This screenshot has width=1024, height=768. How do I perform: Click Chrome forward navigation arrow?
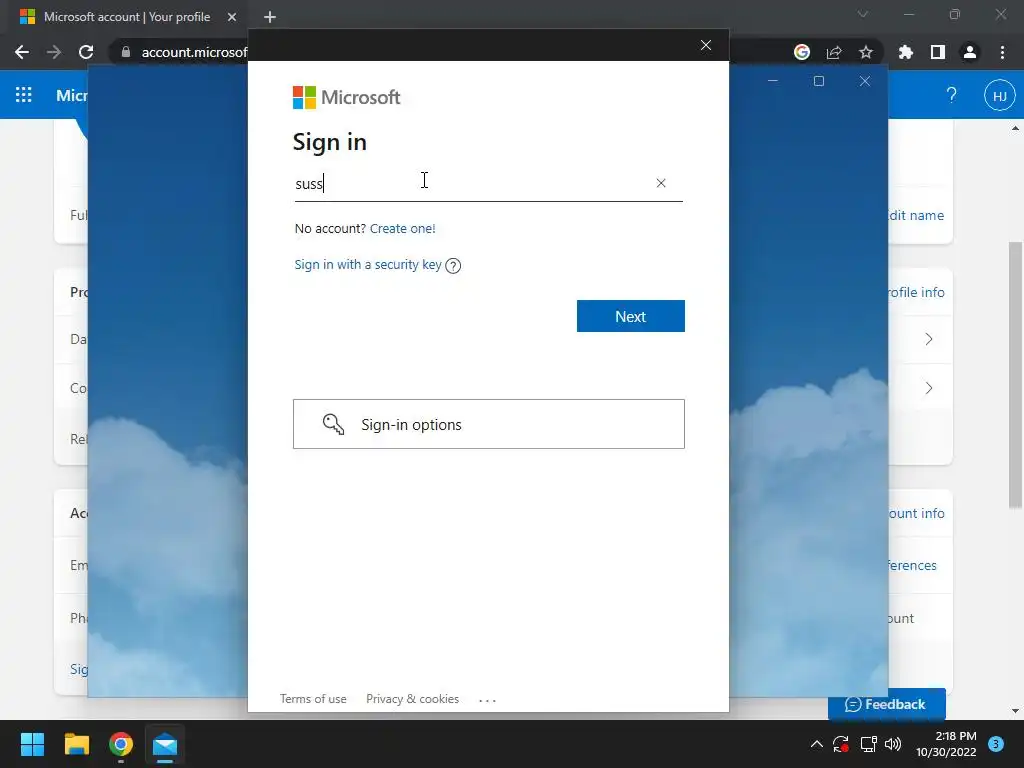pyautogui.click(x=54, y=52)
